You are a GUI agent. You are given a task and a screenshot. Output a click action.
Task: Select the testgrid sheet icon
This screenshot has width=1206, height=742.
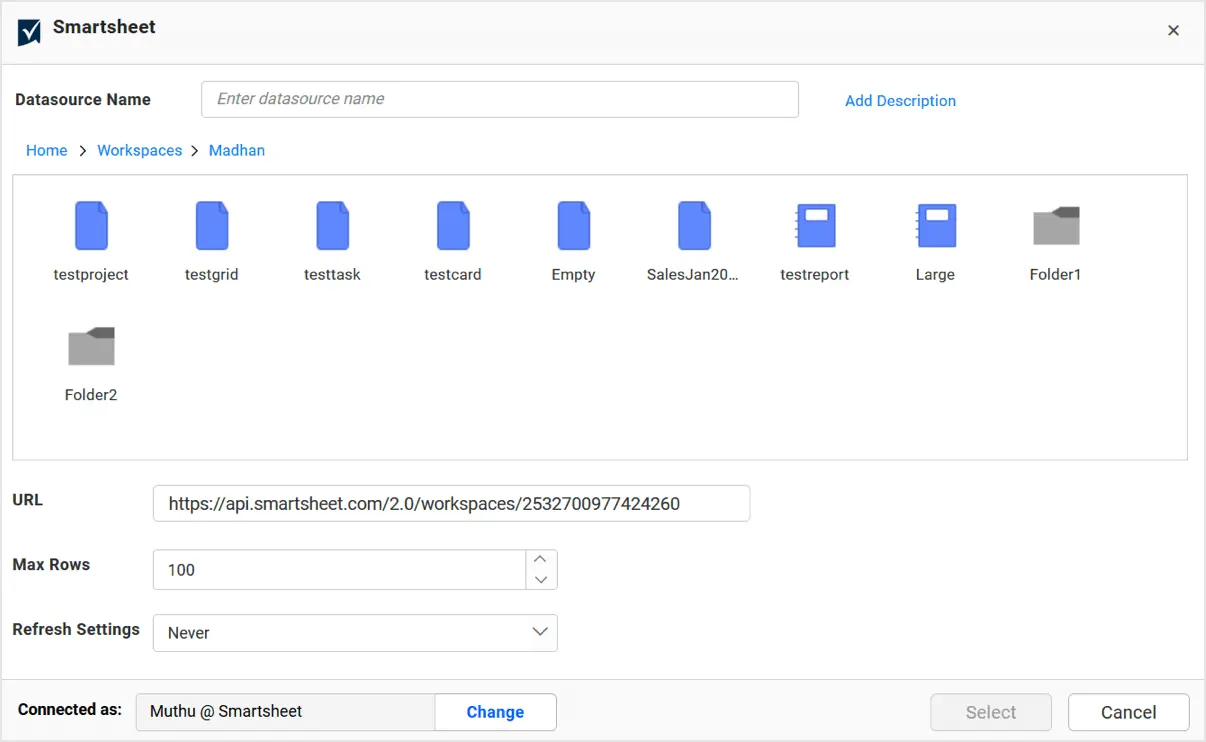click(x=212, y=226)
